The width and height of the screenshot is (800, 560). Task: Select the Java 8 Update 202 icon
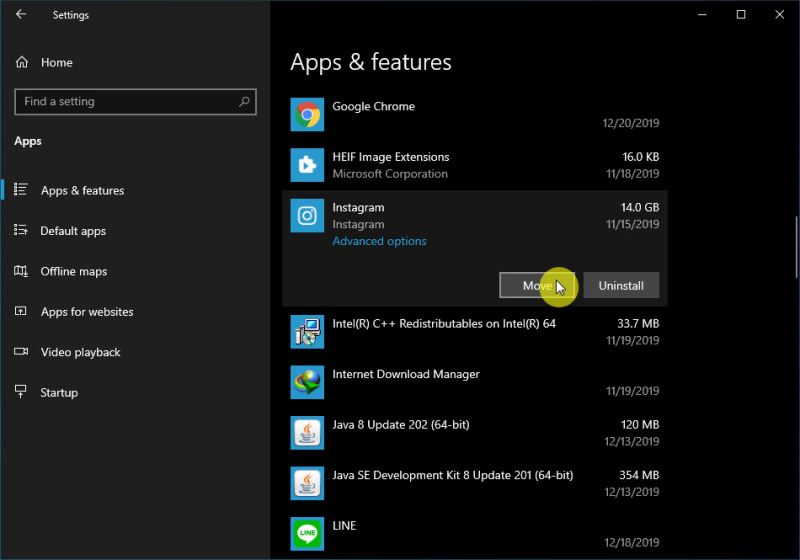coord(307,433)
